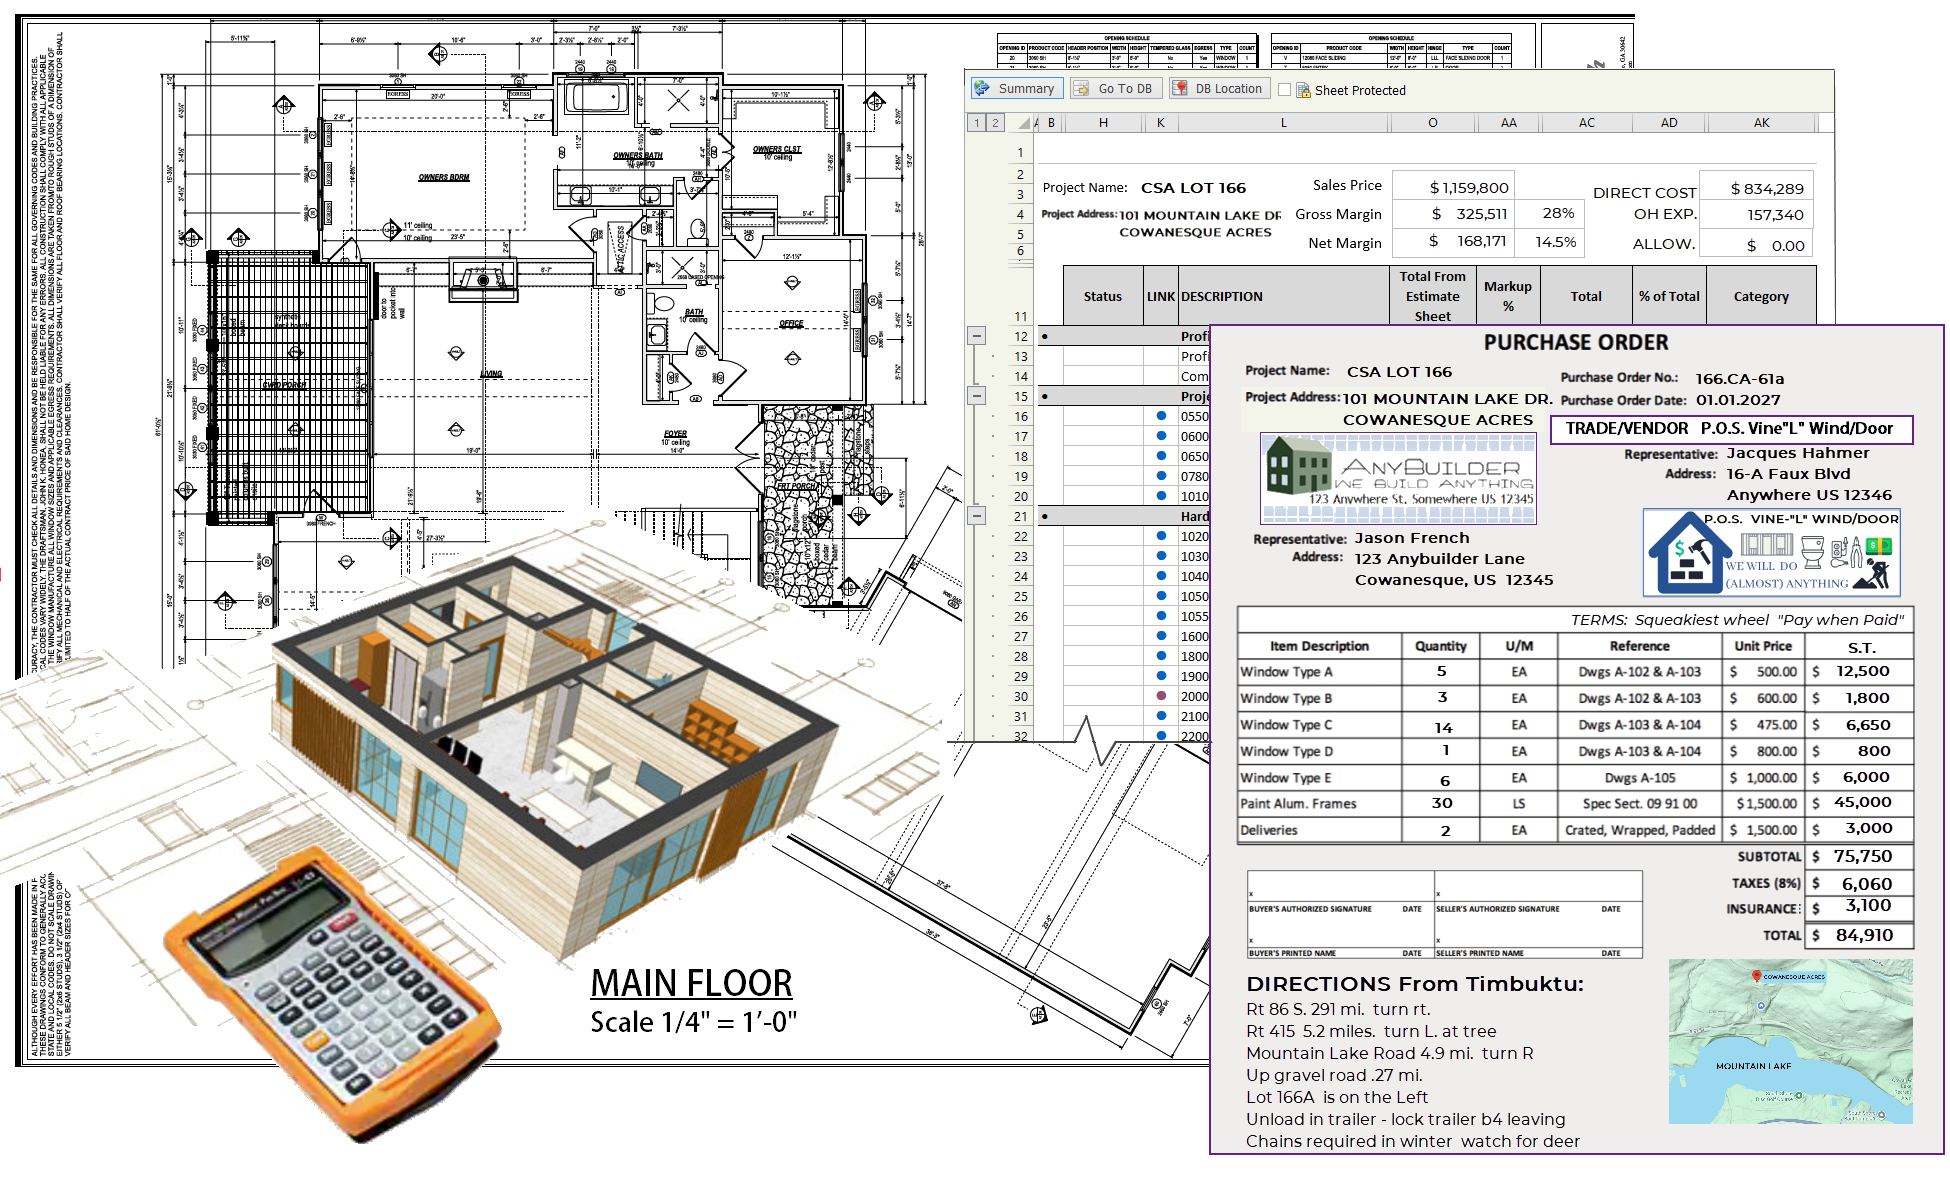Toggle the Sheet Protected checkbox
Image resolution: width=1950 pixels, height=1178 pixels.
click(x=1284, y=90)
